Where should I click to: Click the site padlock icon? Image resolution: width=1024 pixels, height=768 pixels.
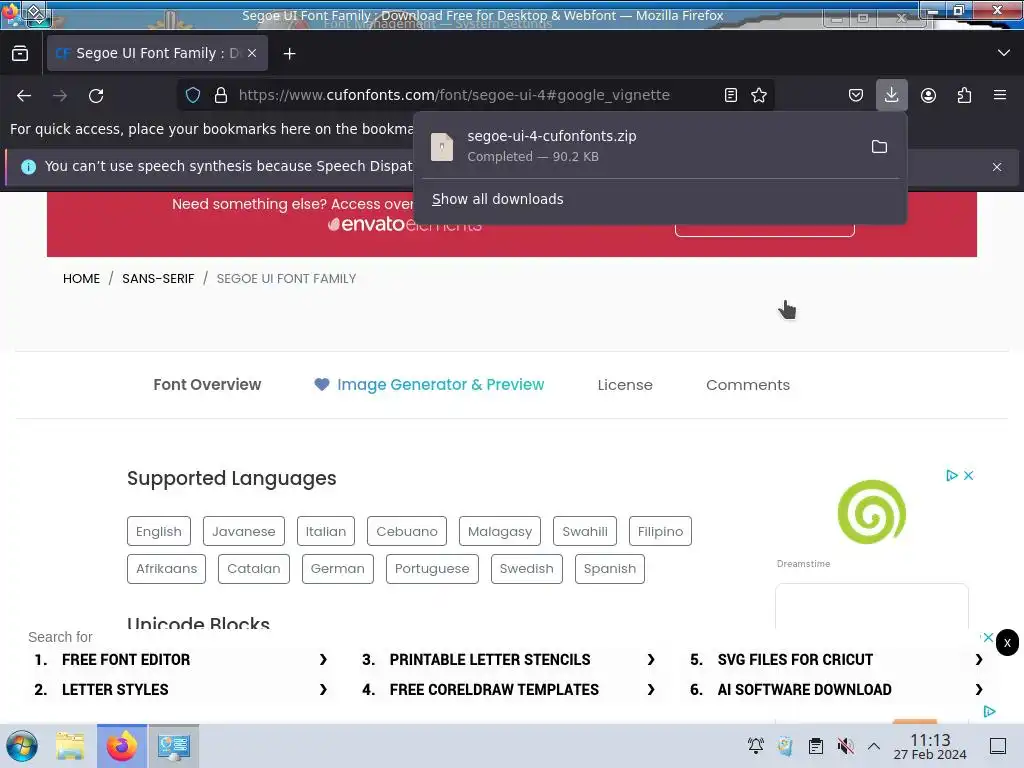coord(221,95)
